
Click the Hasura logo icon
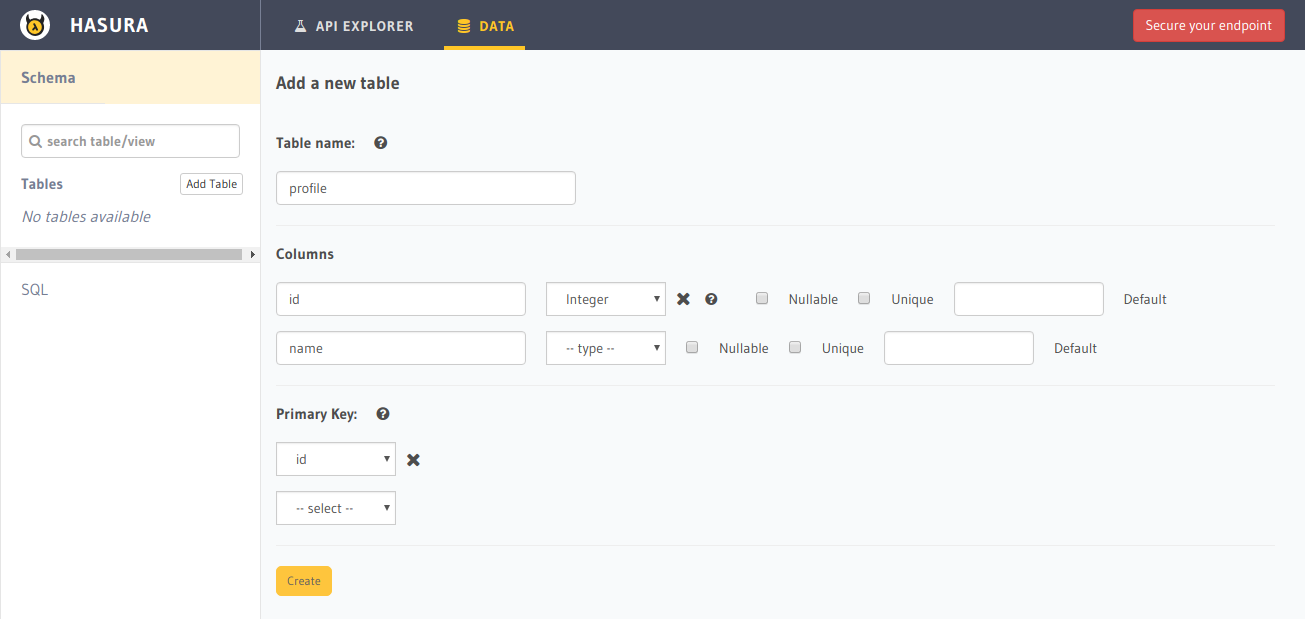[35, 25]
